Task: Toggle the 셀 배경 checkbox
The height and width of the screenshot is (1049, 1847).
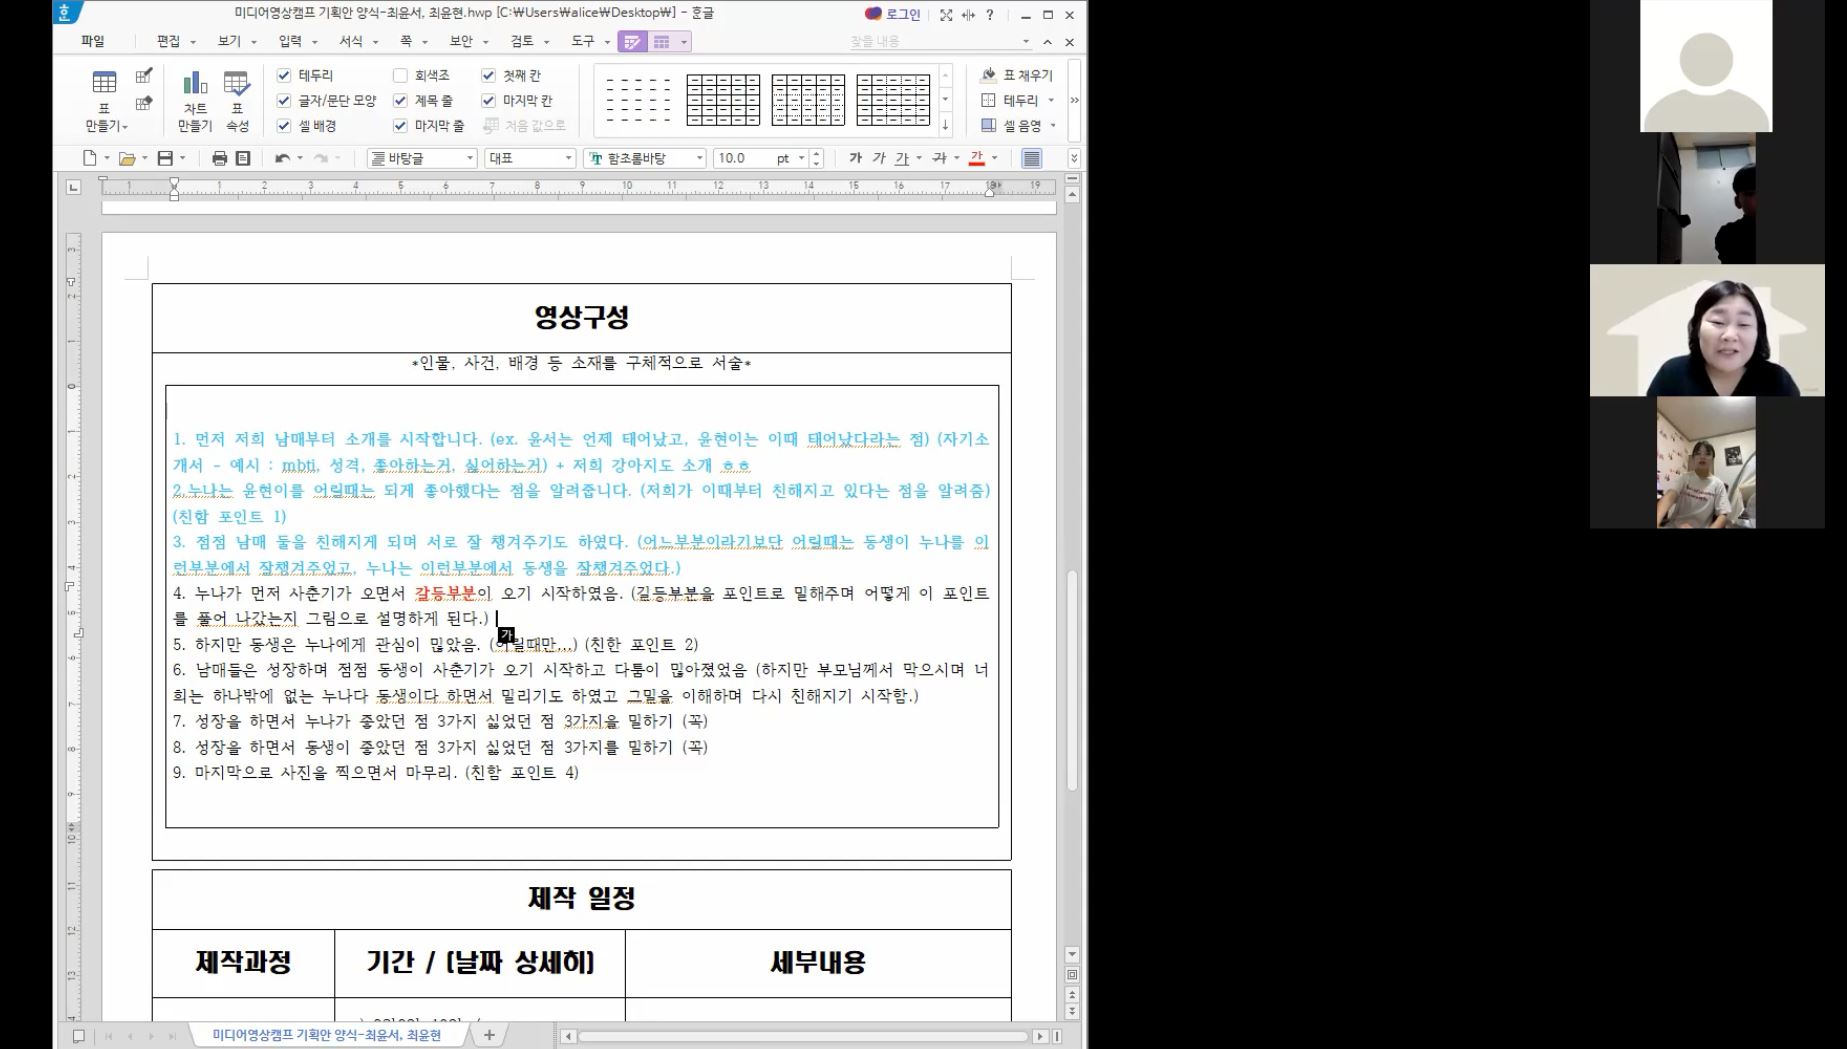Action: 284,126
